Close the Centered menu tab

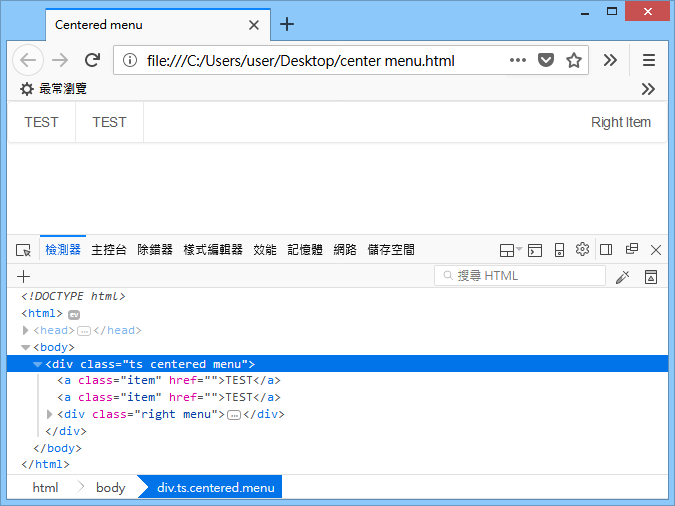pyautogui.click(x=254, y=25)
